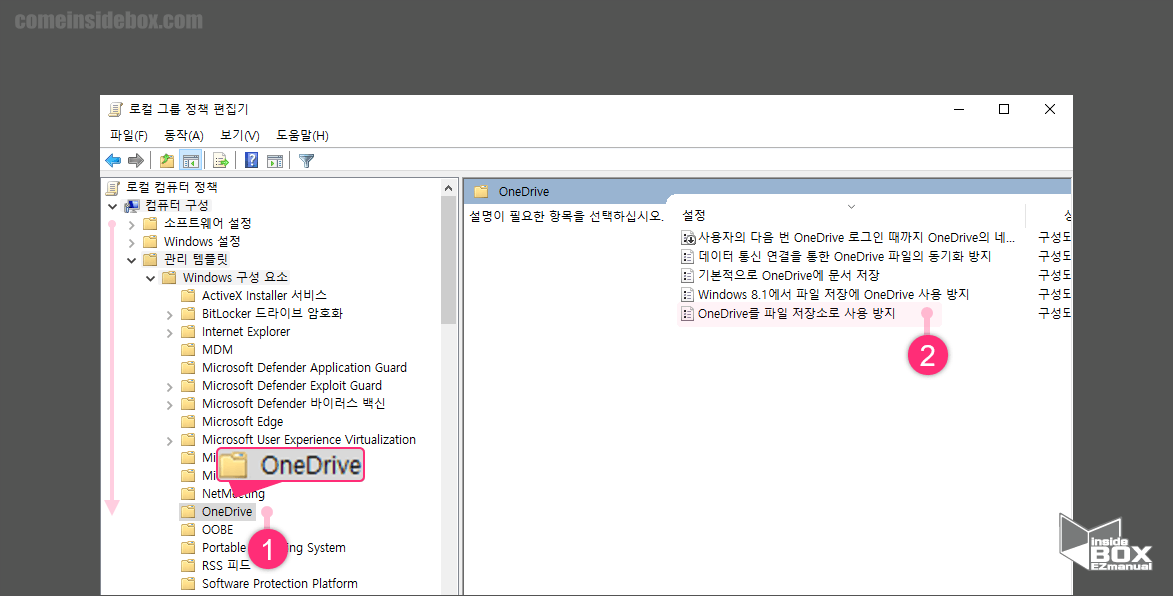1173x596 pixels.
Task: Click the Export List toolbar icon
Action: 221,160
